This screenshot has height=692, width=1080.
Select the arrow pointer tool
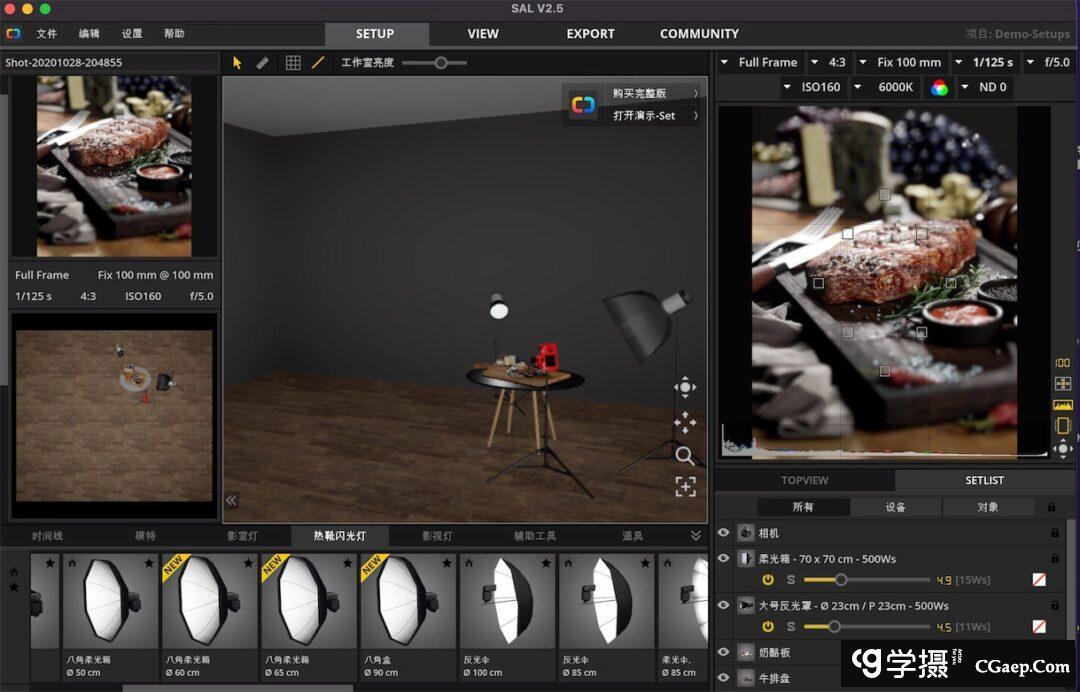[237, 62]
